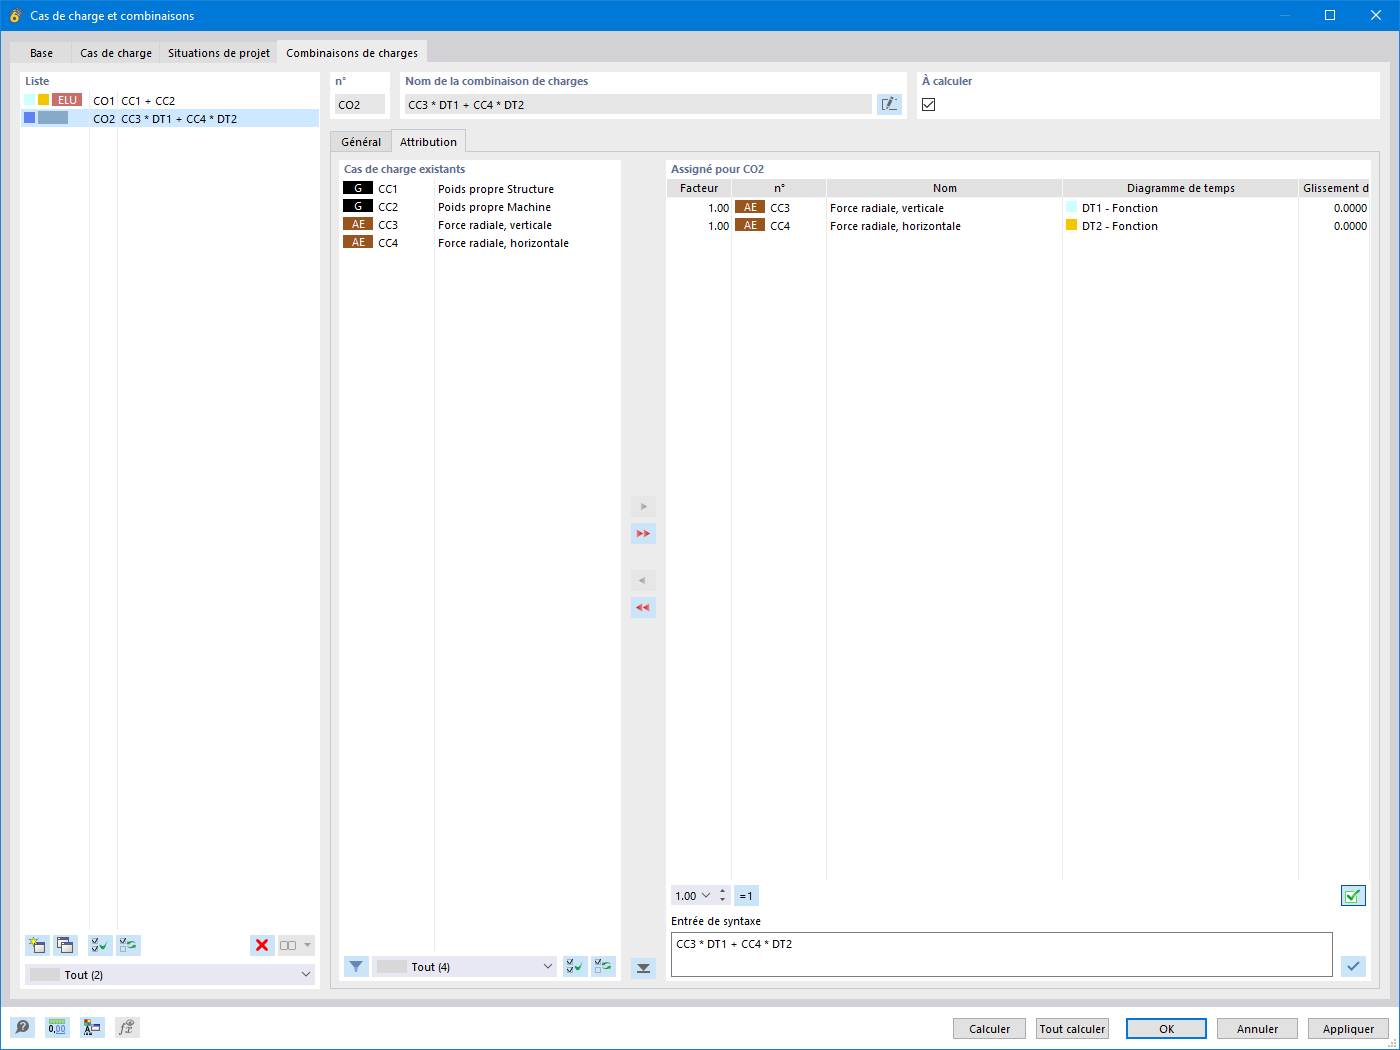Click the n° field containing CO2

click(360, 104)
